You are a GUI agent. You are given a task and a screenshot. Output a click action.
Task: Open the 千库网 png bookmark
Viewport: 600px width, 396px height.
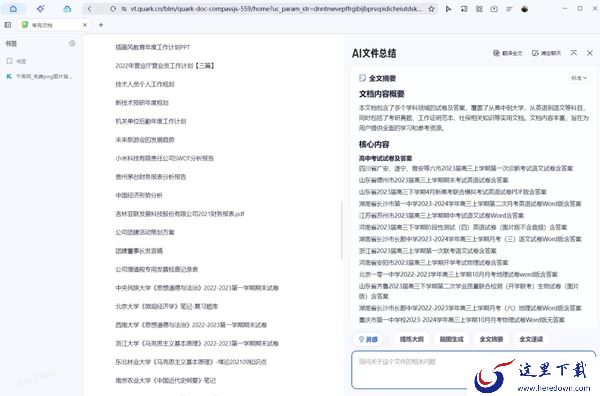(x=39, y=77)
